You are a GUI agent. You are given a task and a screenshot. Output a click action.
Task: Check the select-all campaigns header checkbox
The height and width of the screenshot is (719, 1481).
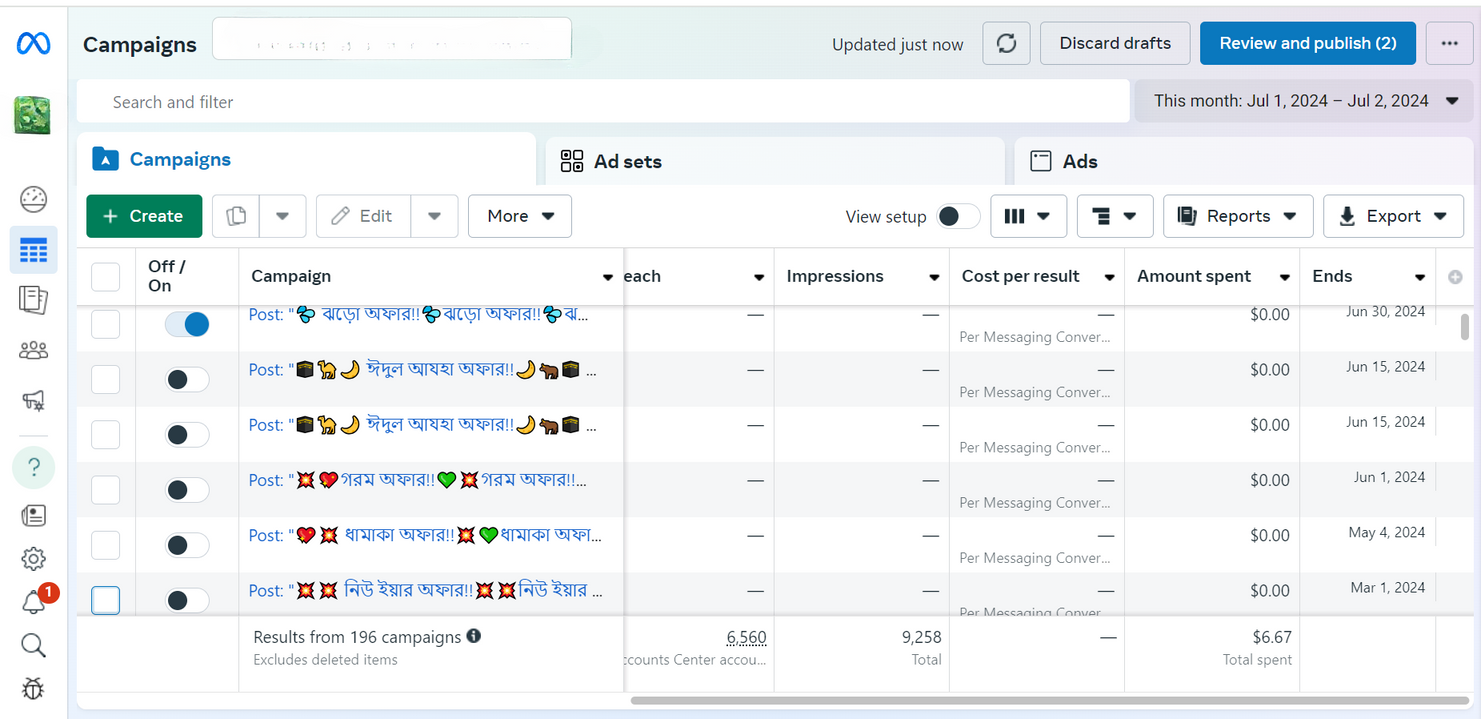point(105,277)
